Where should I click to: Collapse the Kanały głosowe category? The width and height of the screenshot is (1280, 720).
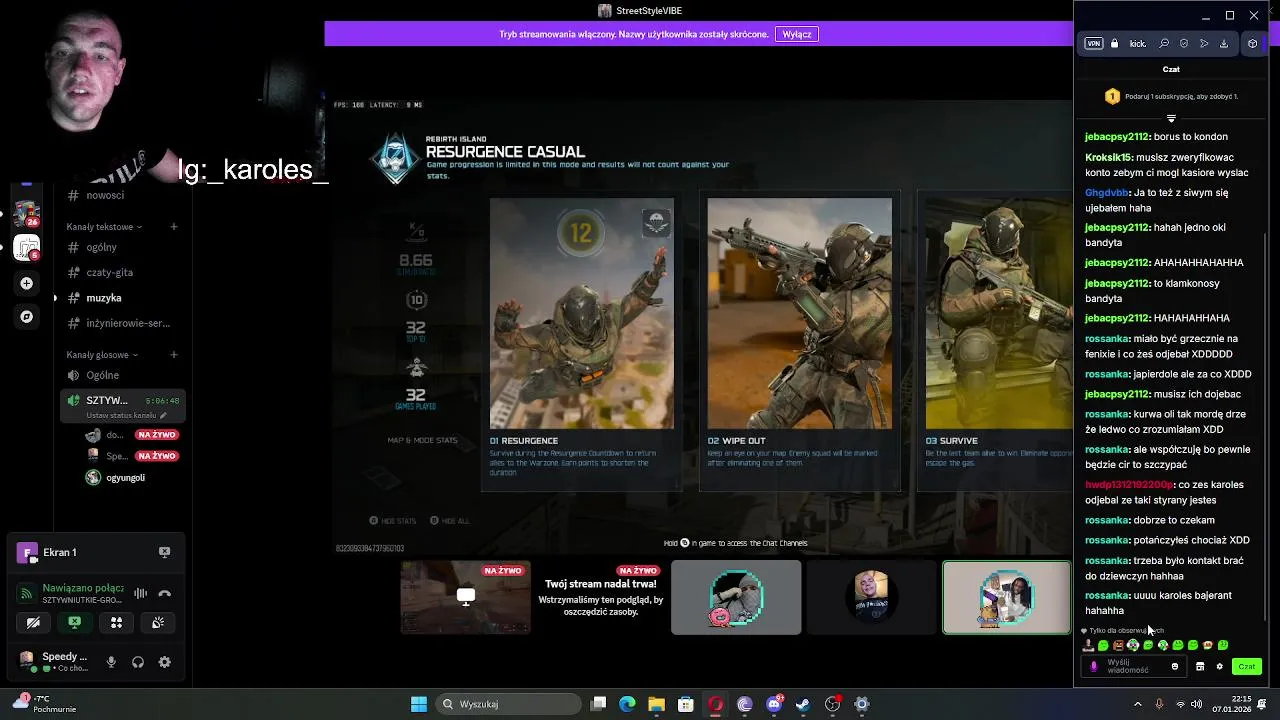point(102,355)
